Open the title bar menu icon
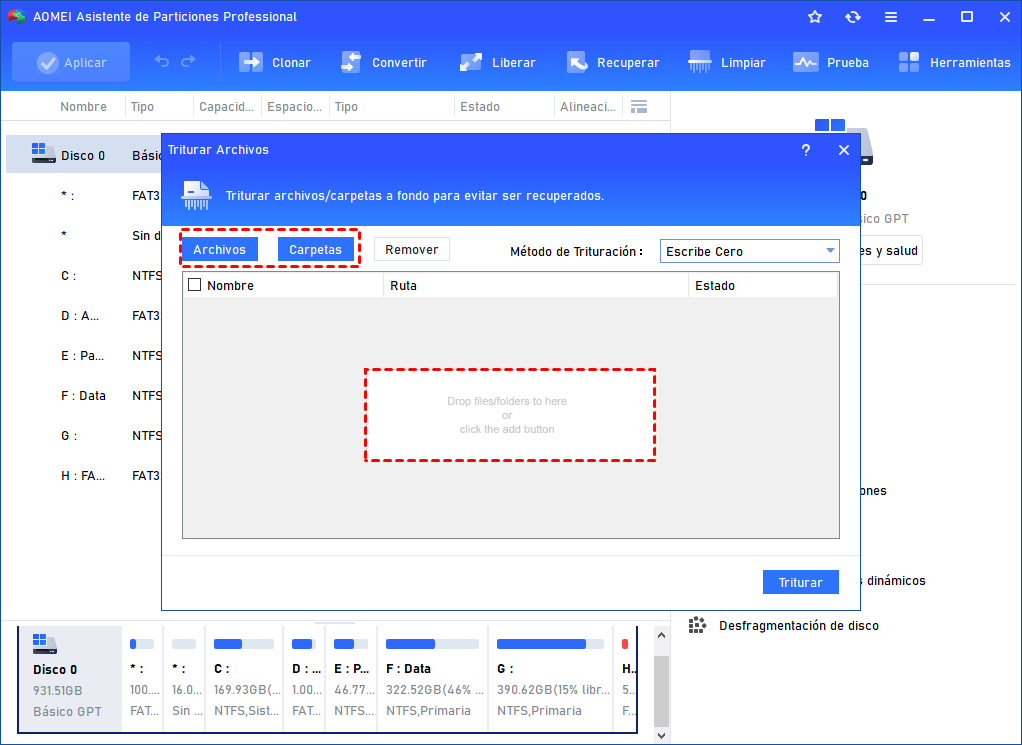 click(890, 17)
